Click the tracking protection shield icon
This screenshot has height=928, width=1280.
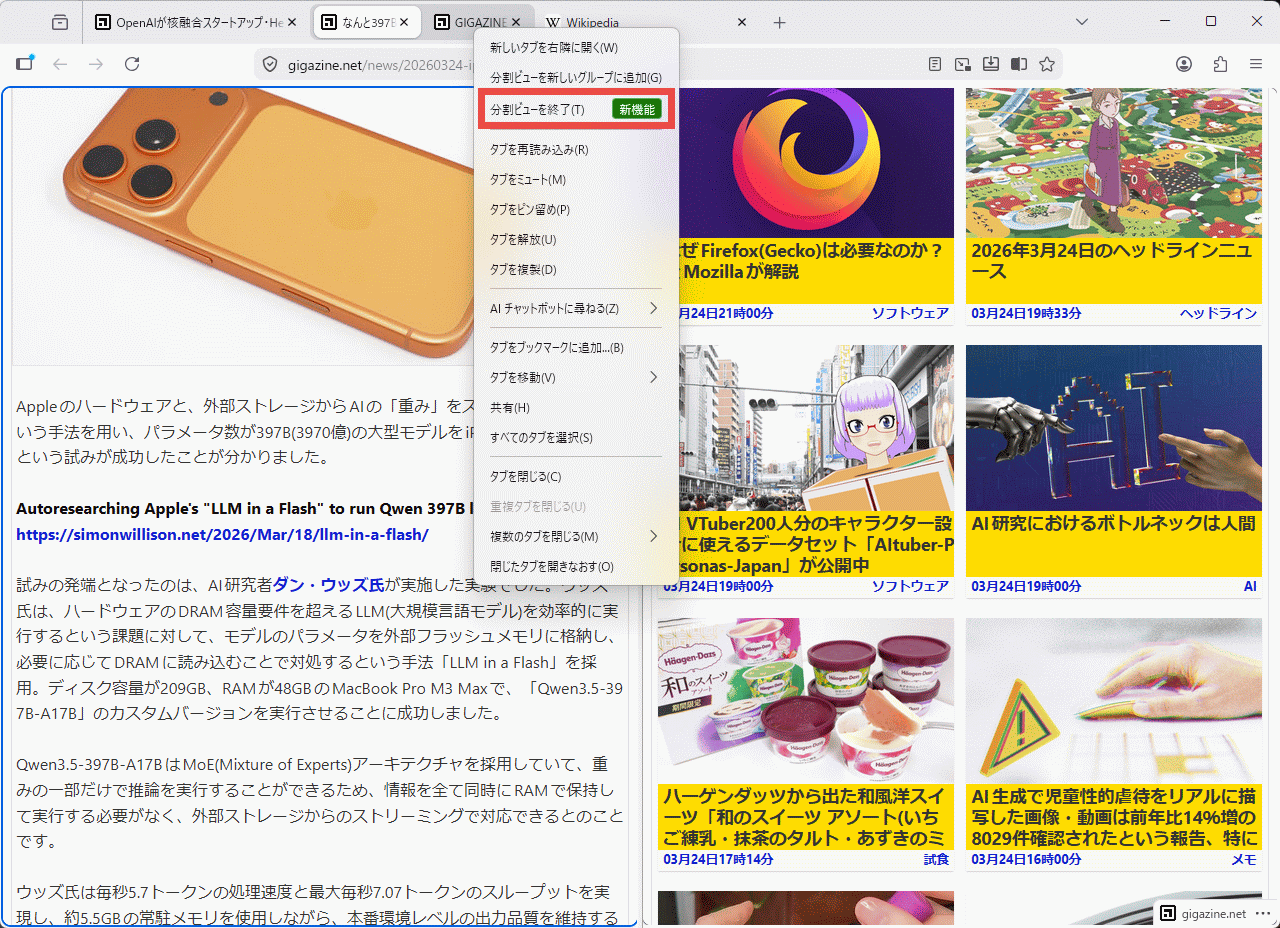(269, 64)
